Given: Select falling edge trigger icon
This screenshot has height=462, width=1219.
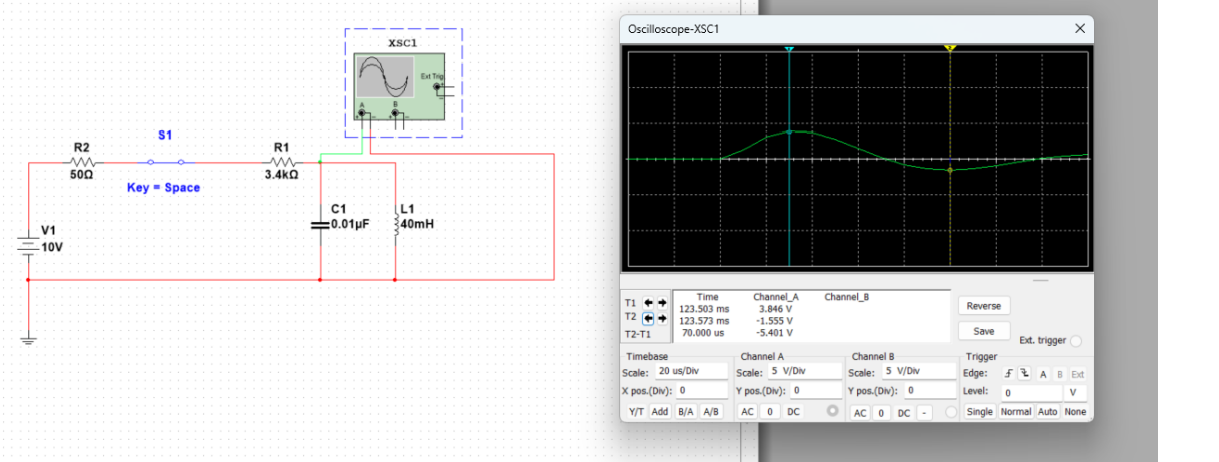Looking at the screenshot, I should coord(1024,373).
